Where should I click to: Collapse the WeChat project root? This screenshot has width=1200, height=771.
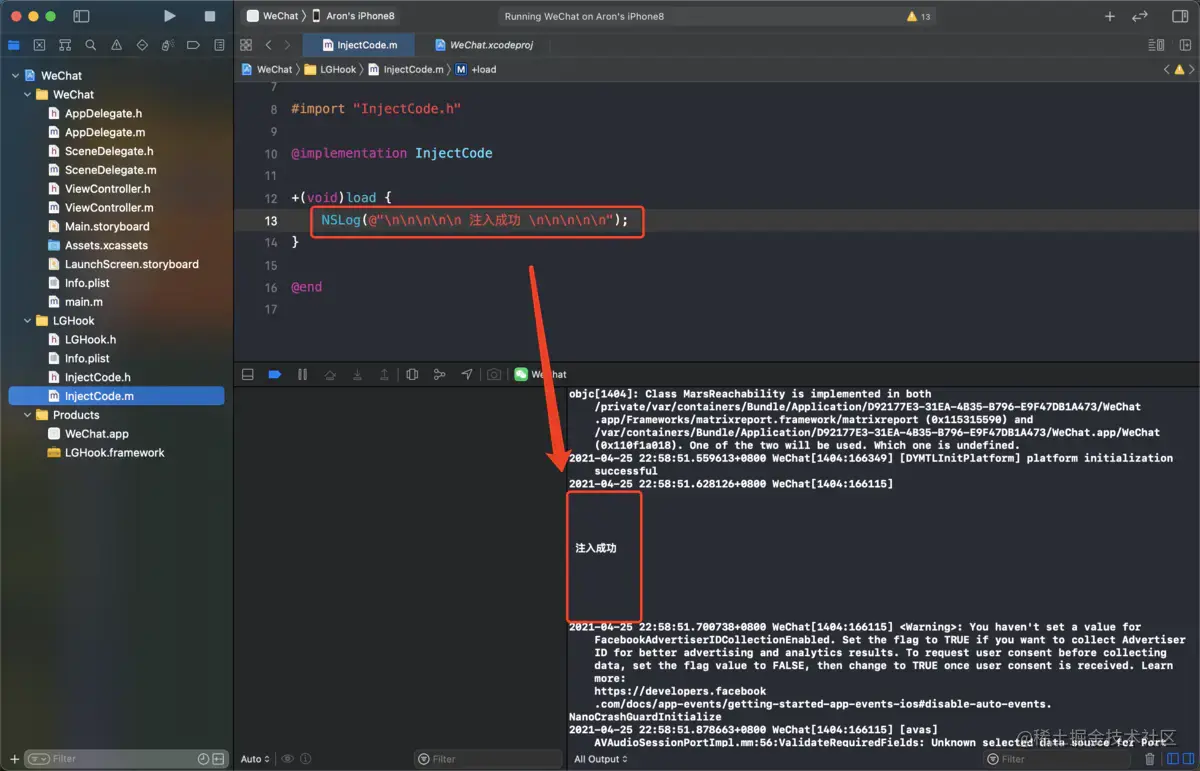pyautogui.click(x=15, y=76)
